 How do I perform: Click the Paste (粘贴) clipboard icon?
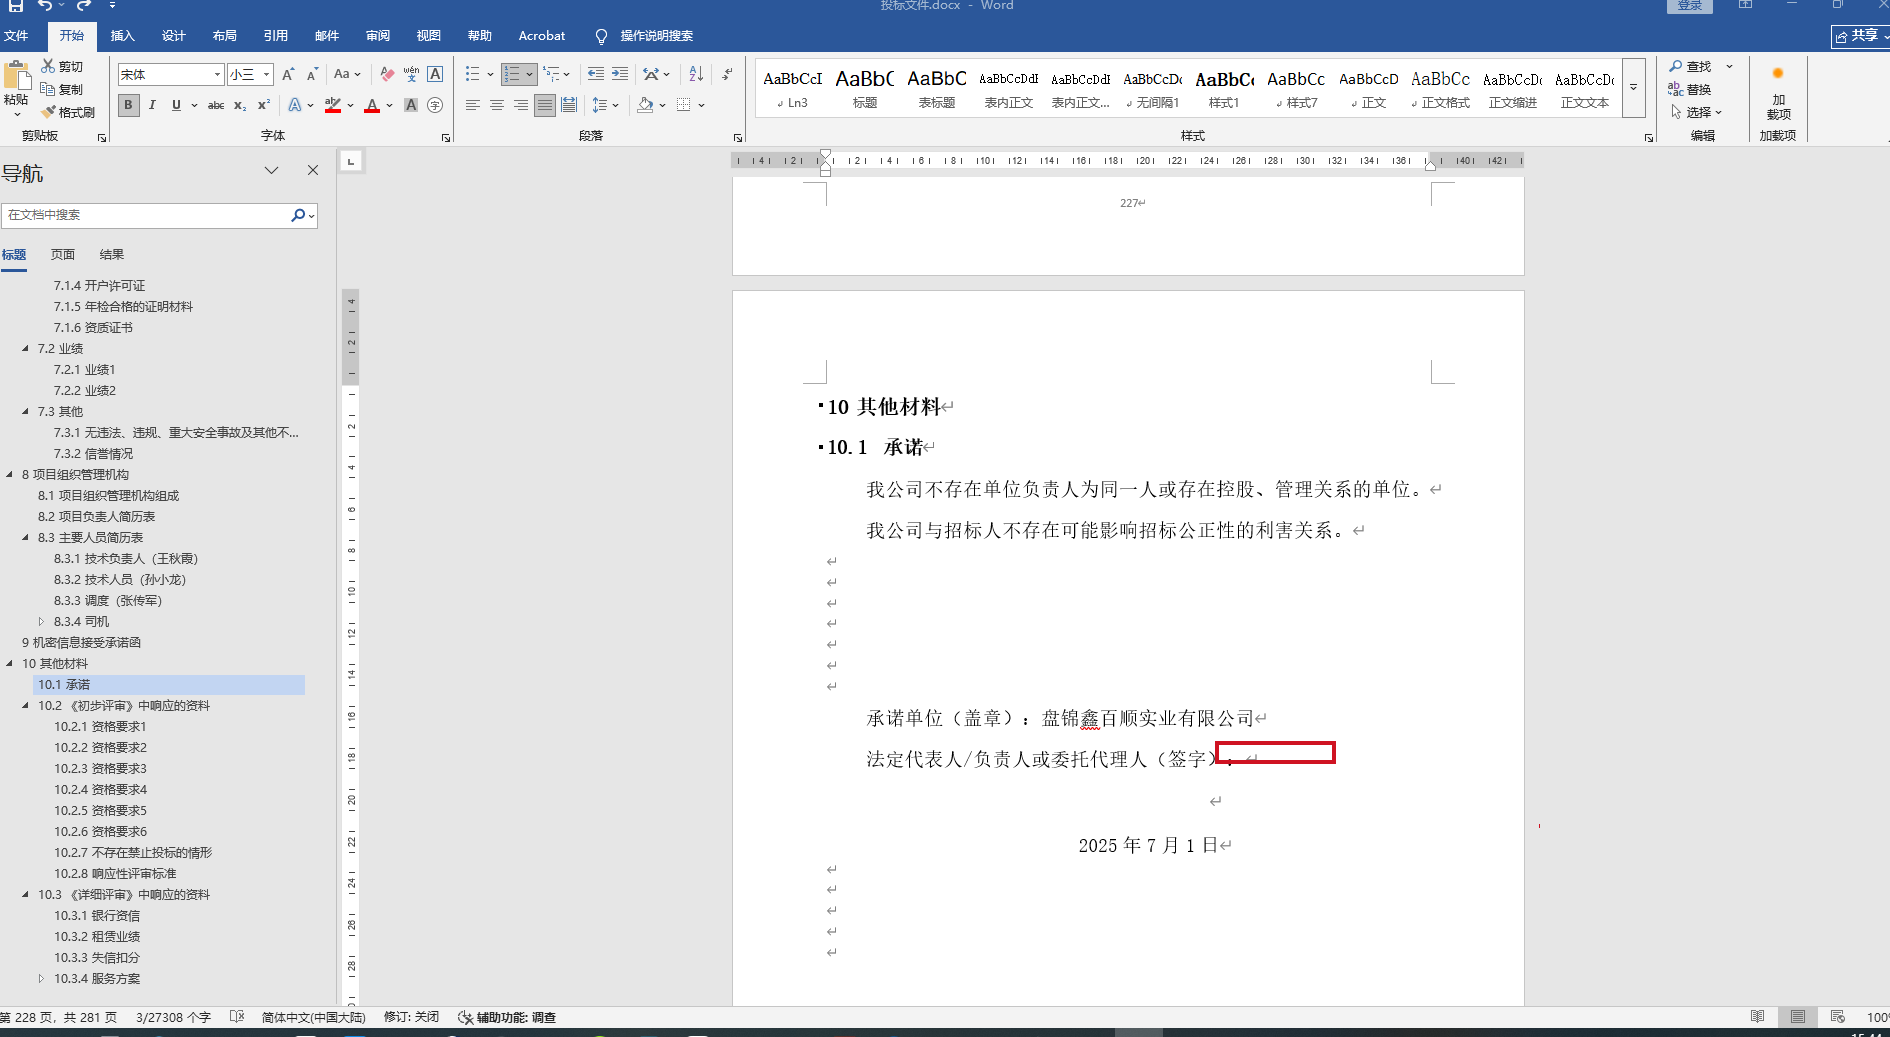click(16, 76)
